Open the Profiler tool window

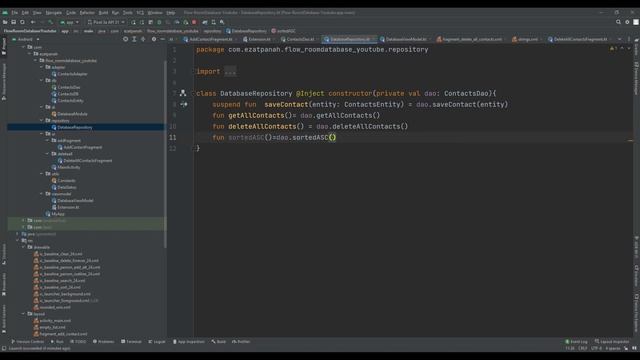coord(241,342)
